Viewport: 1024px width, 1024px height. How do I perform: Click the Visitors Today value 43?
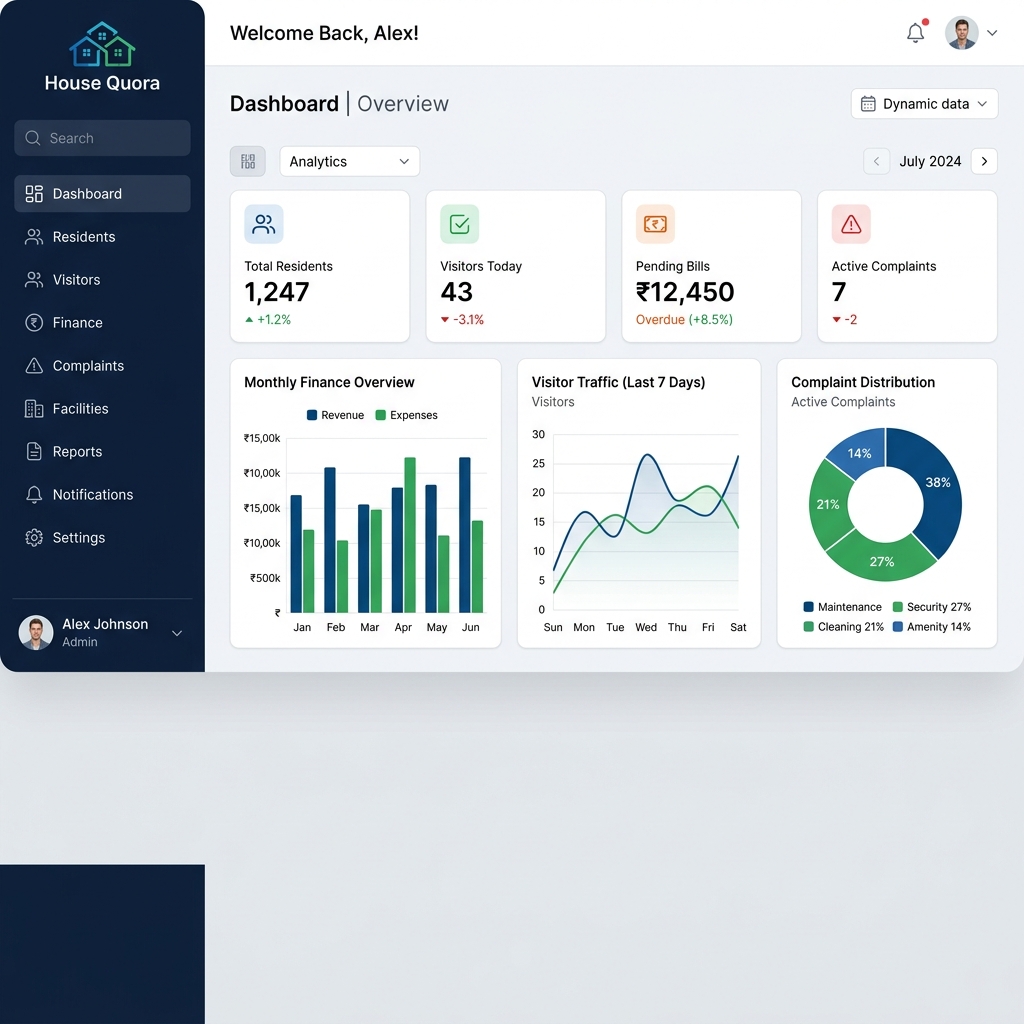point(456,292)
